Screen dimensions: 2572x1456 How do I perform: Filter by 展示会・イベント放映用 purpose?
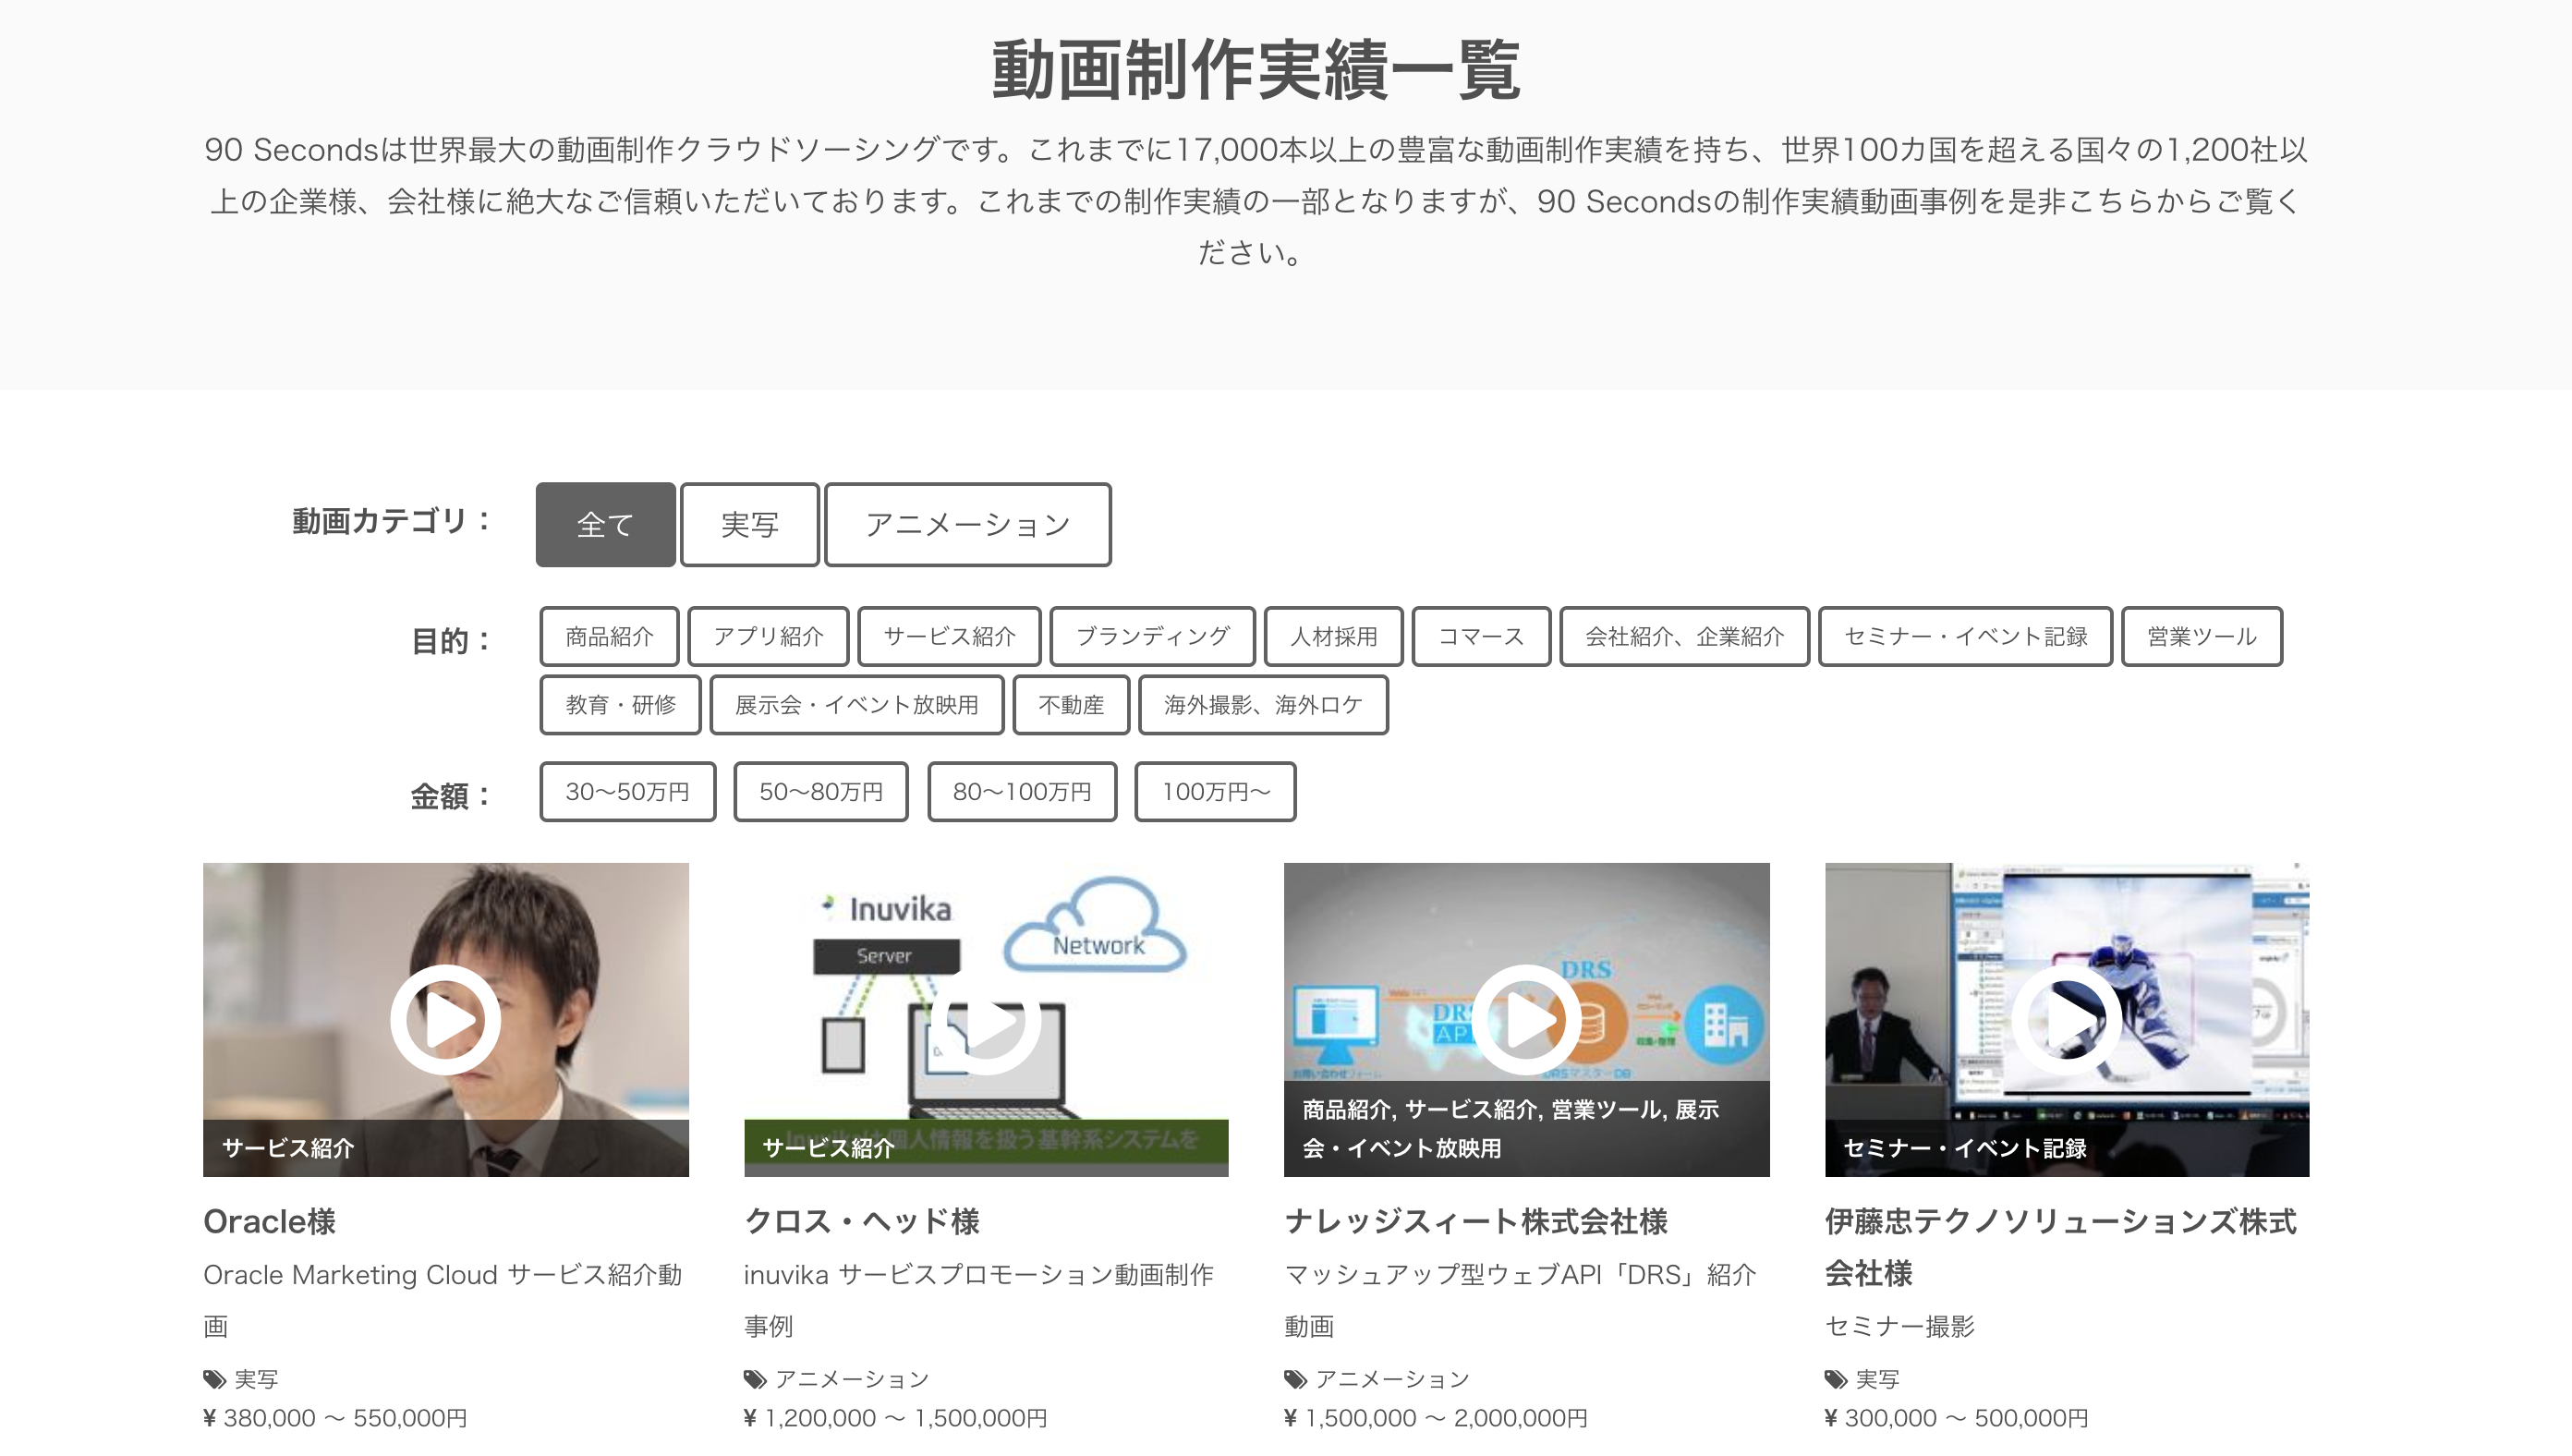click(x=856, y=705)
